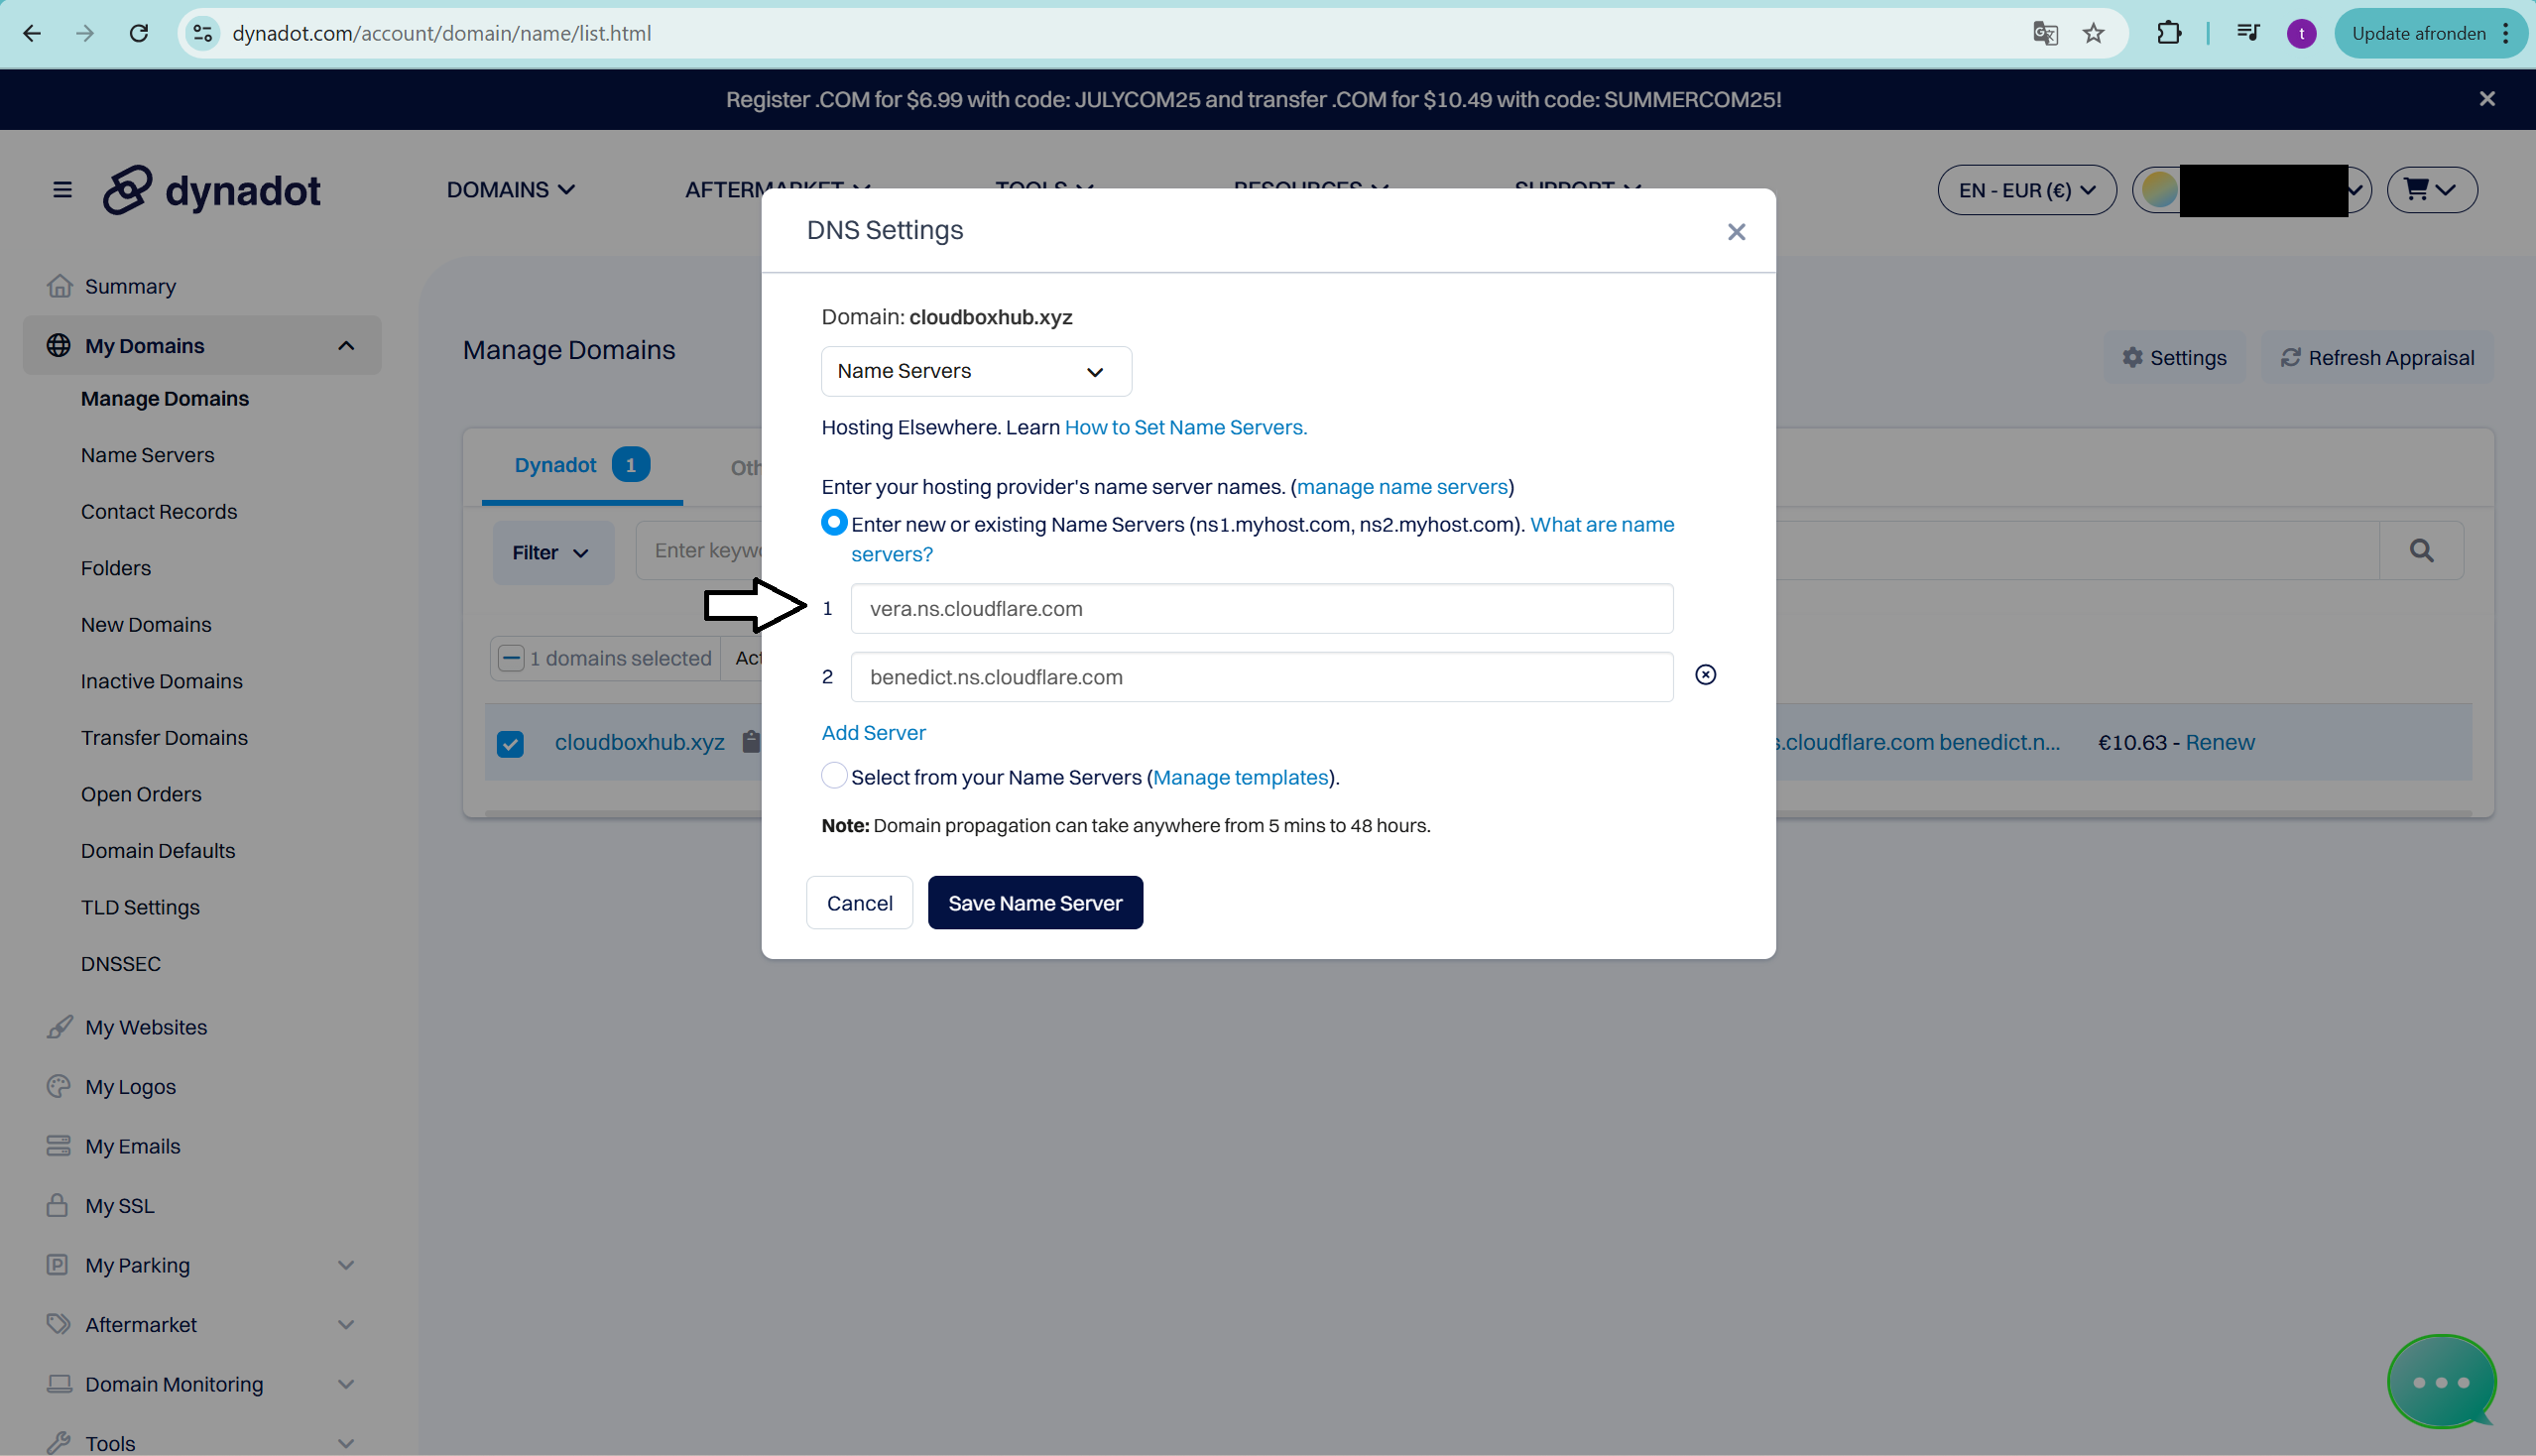The height and width of the screenshot is (1456, 2536).
Task: Open TLD Settings sidebar item
Action: pos(140,908)
